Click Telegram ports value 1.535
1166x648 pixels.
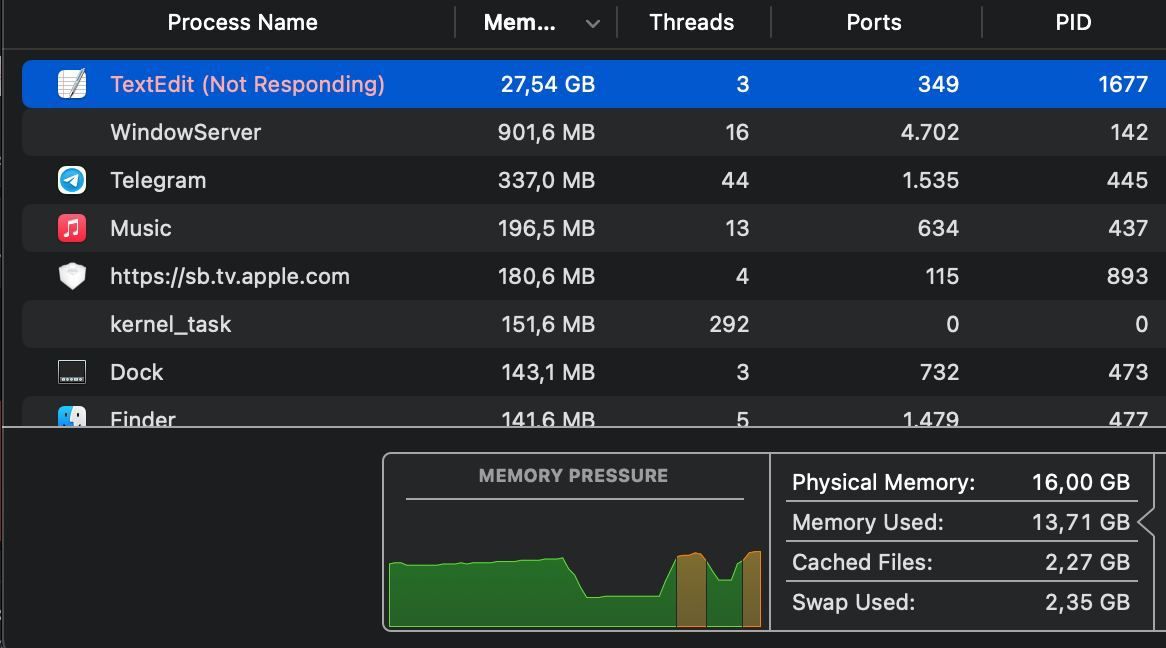930,180
